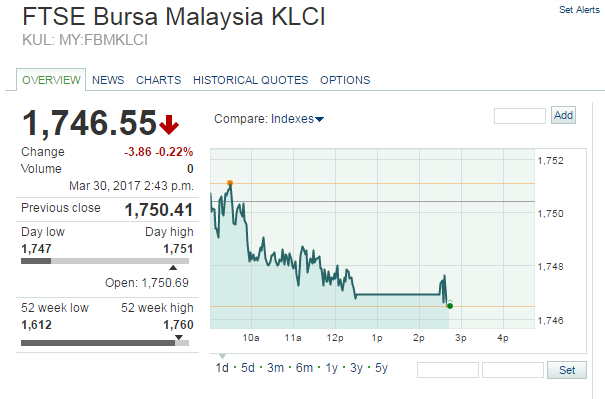Click the second date range input field
The image size is (605, 399).
coord(513,370)
